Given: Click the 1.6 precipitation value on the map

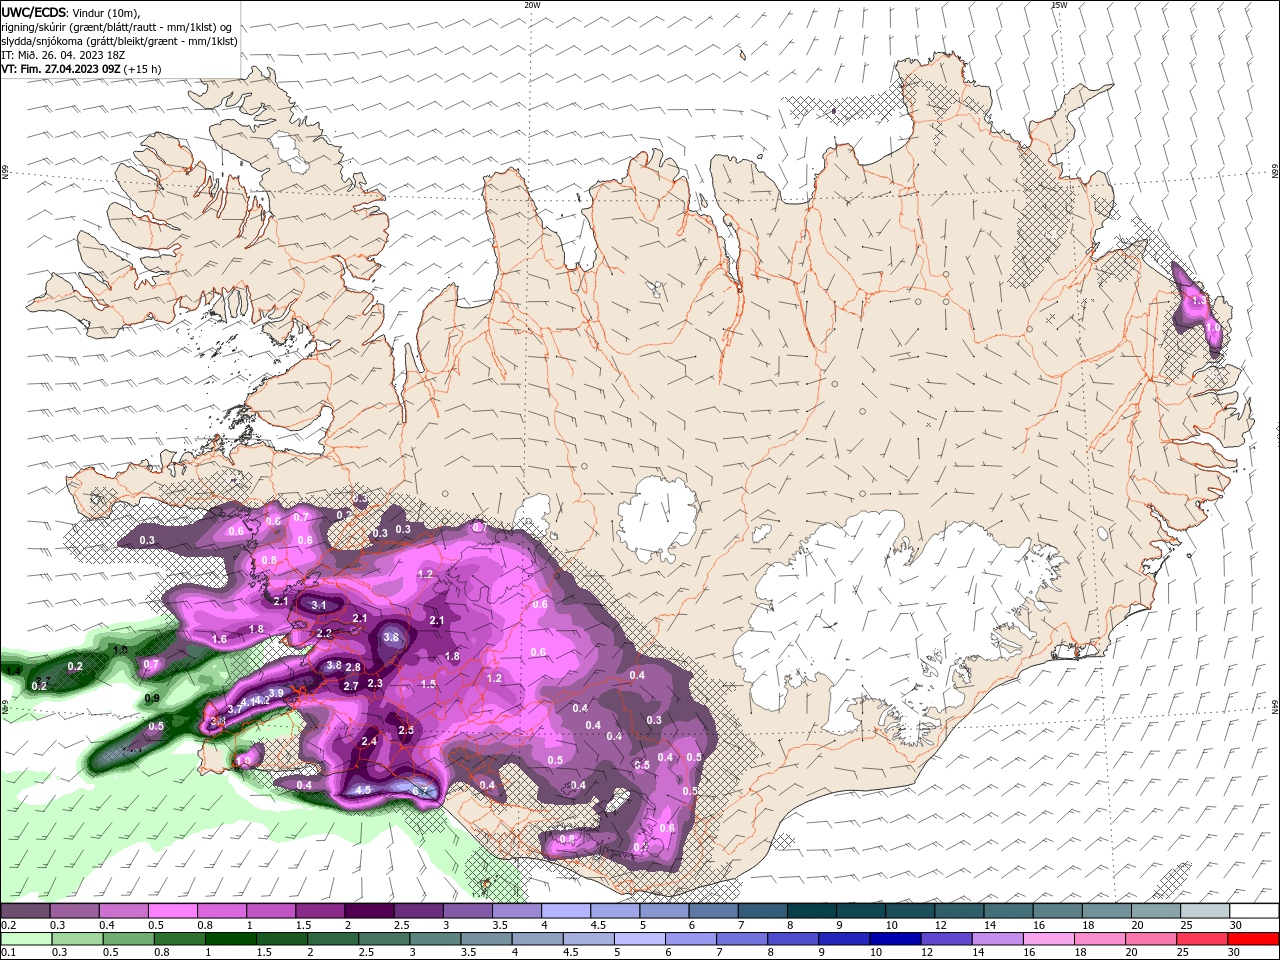Looking at the screenshot, I should pos(220,638).
